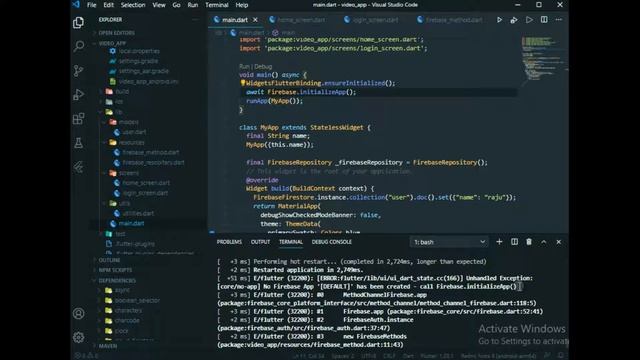This screenshot has width=640, height=360.
Task: Collapse the resources folder
Action: pyautogui.click(x=132, y=142)
